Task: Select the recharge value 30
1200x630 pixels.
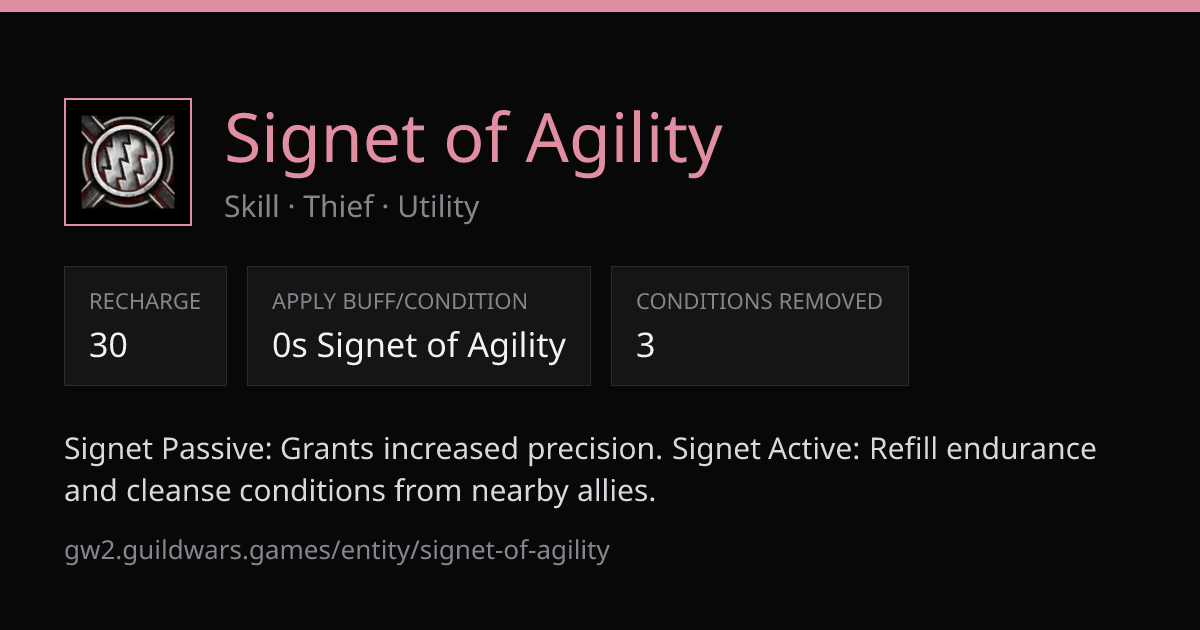Action: pos(108,346)
